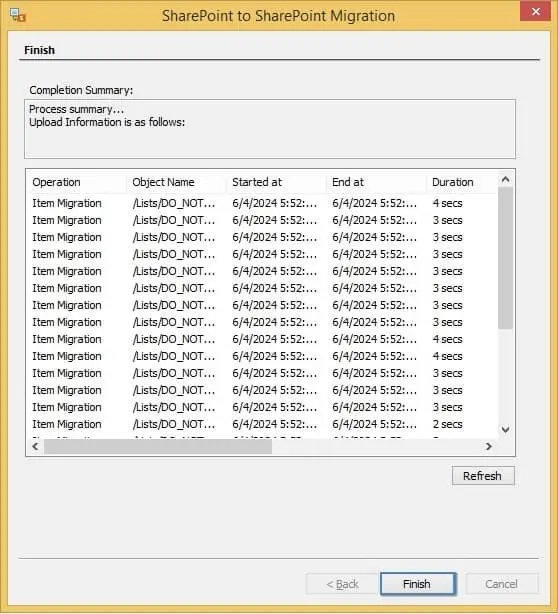The image size is (558, 614).
Task: Click the horizontal scrollbar thumb
Action: (x=158, y=446)
